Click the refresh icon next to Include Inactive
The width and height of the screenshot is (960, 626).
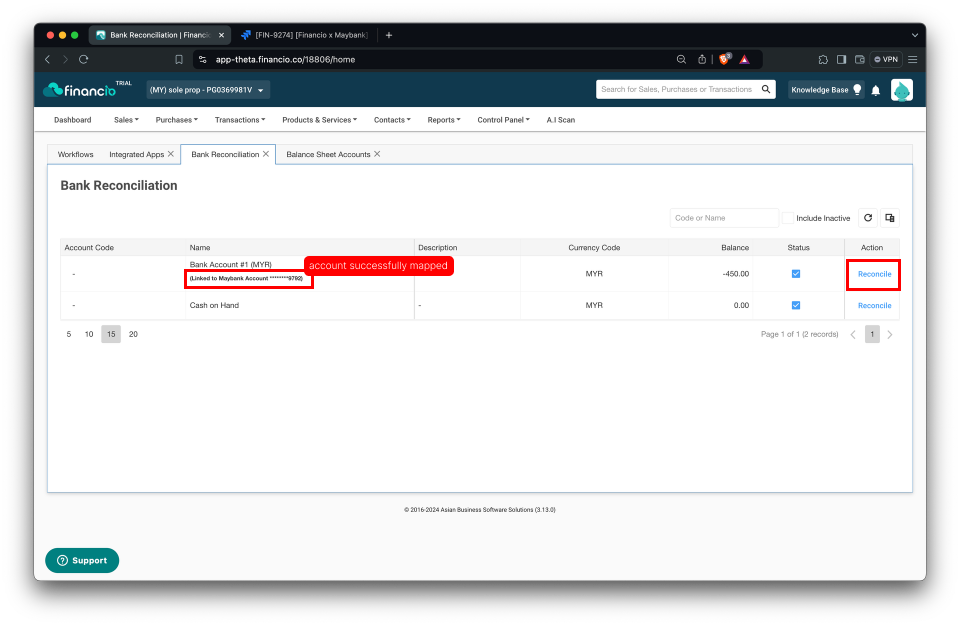[x=868, y=218]
